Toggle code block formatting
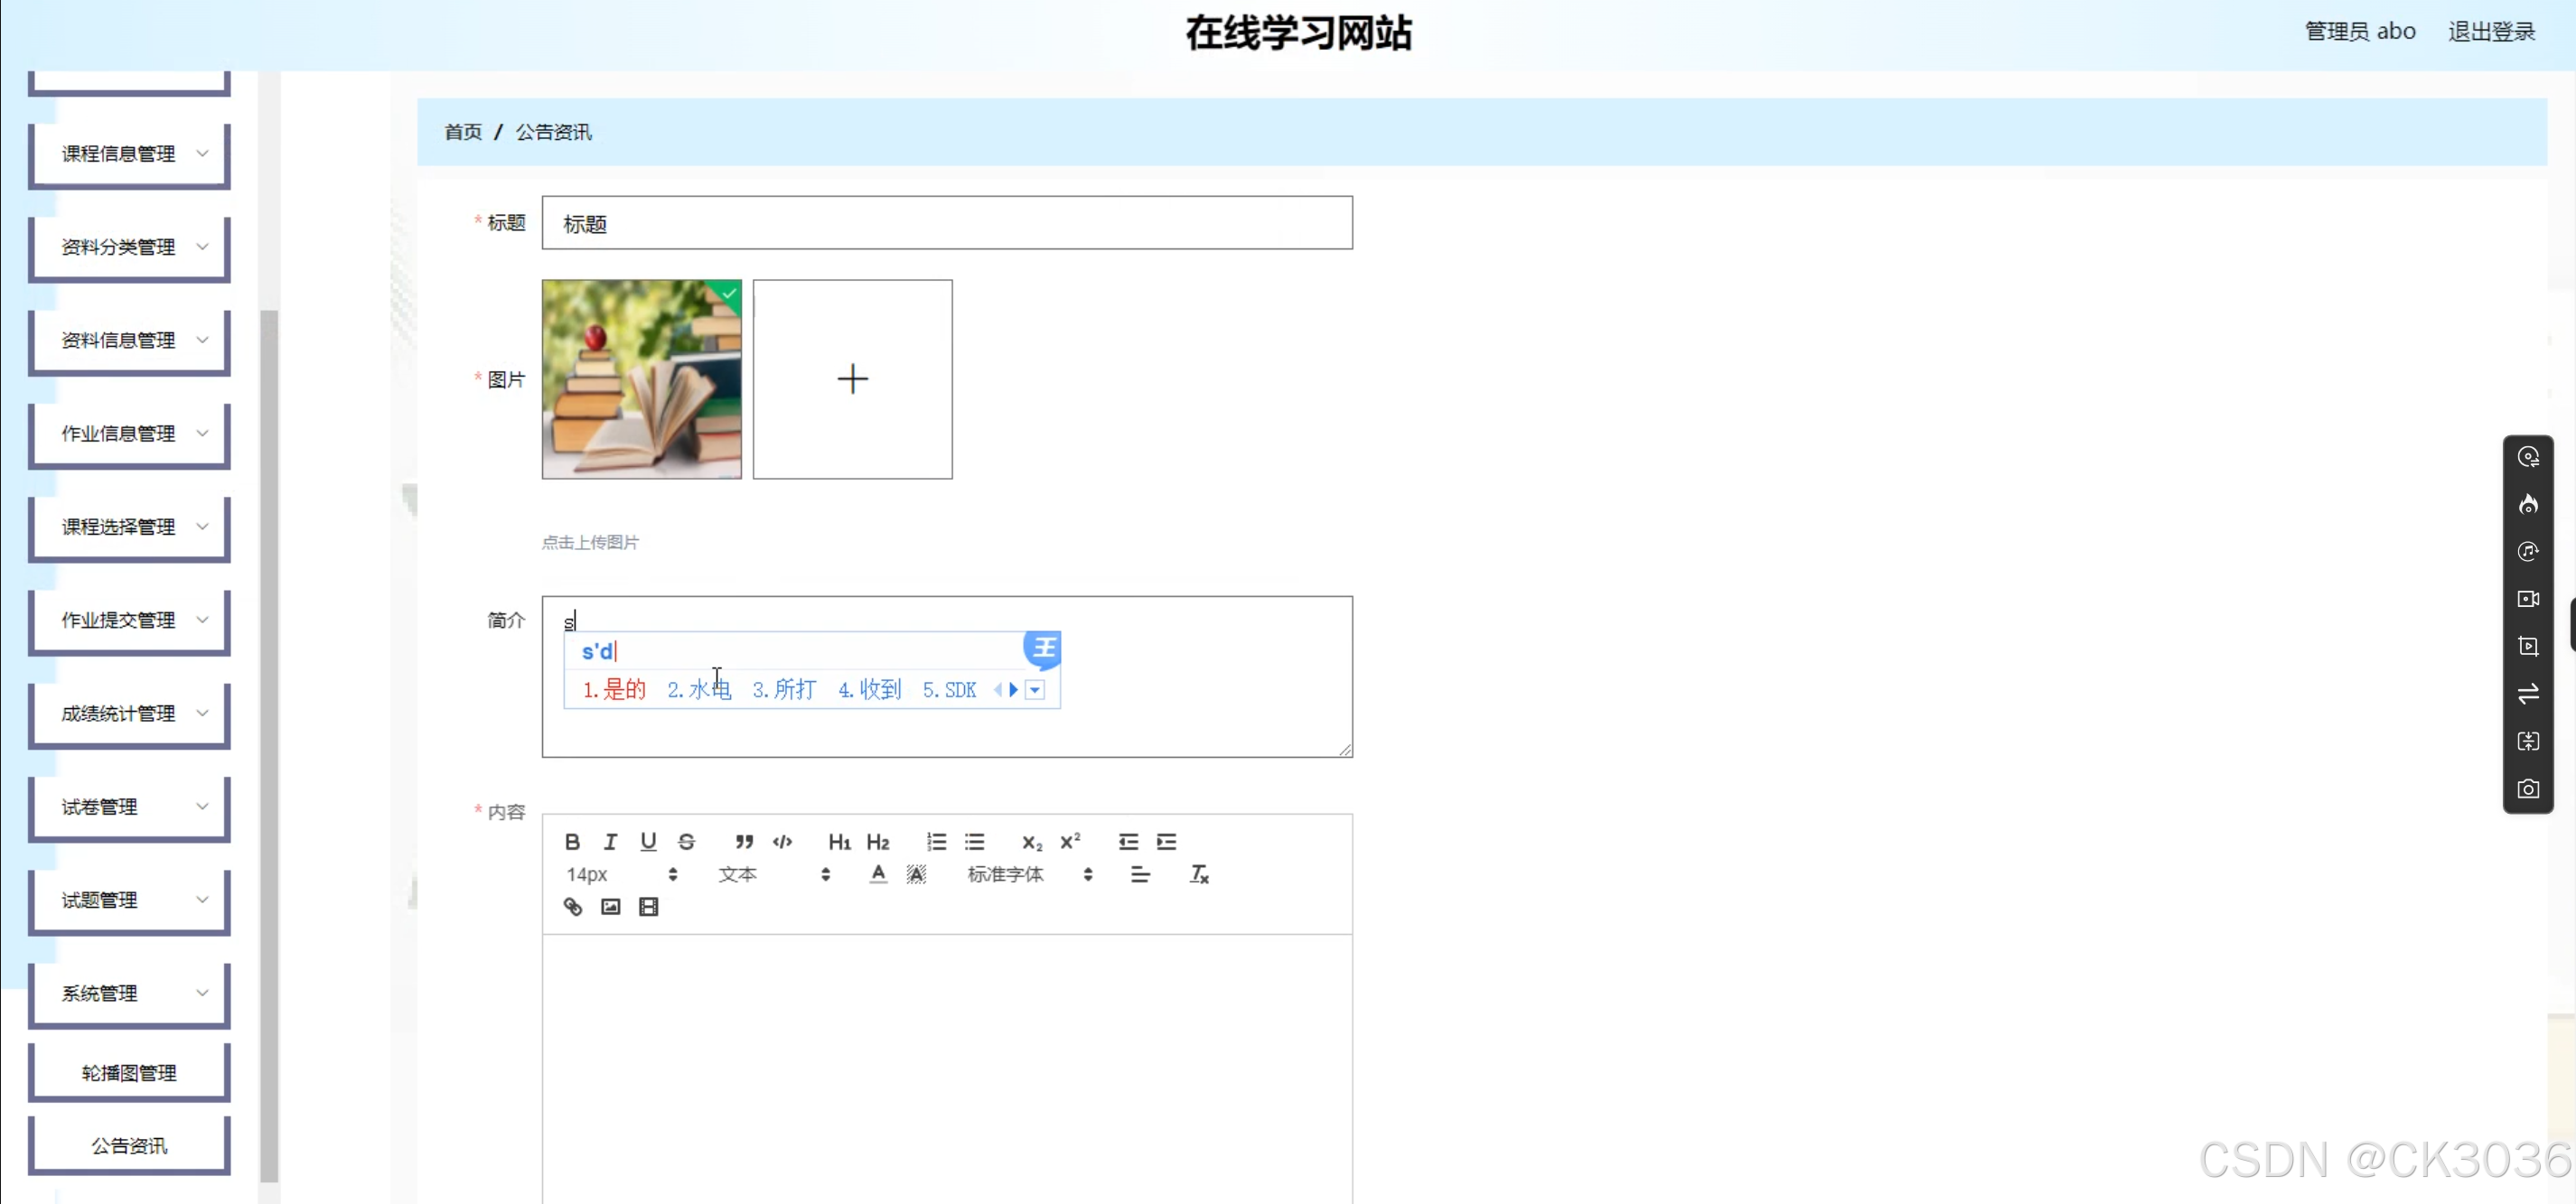 tap(782, 842)
